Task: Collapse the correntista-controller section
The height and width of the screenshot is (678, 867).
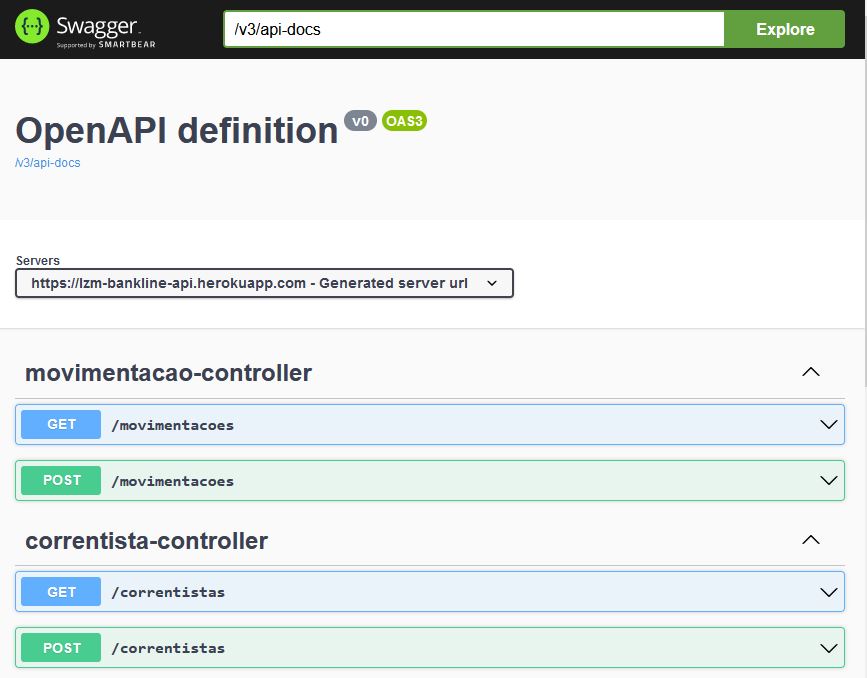Action: tap(811, 538)
